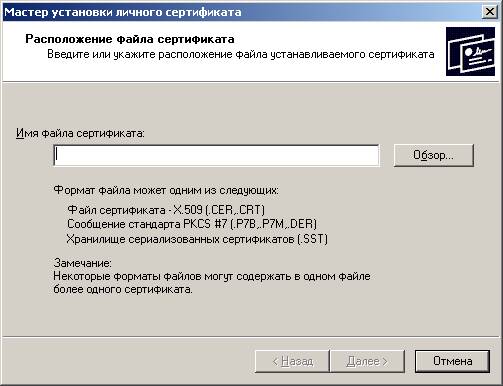
Task: Click the certificate icon in the header
Action: (470, 52)
